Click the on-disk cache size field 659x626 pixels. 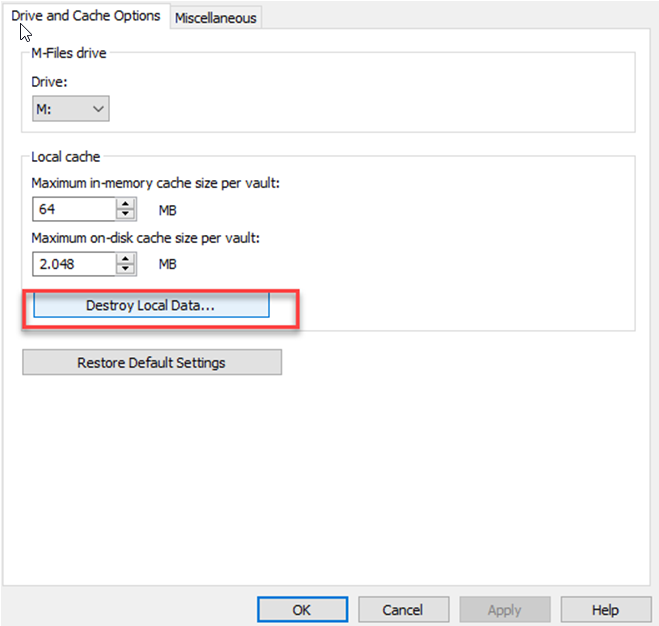pyautogui.click(x=74, y=264)
